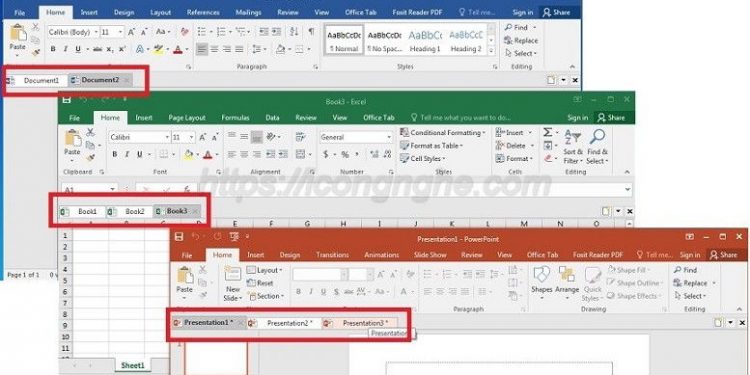Image resolution: width=750 pixels, height=375 pixels.
Task: Toggle Underline in Word font group
Action: 77,49
